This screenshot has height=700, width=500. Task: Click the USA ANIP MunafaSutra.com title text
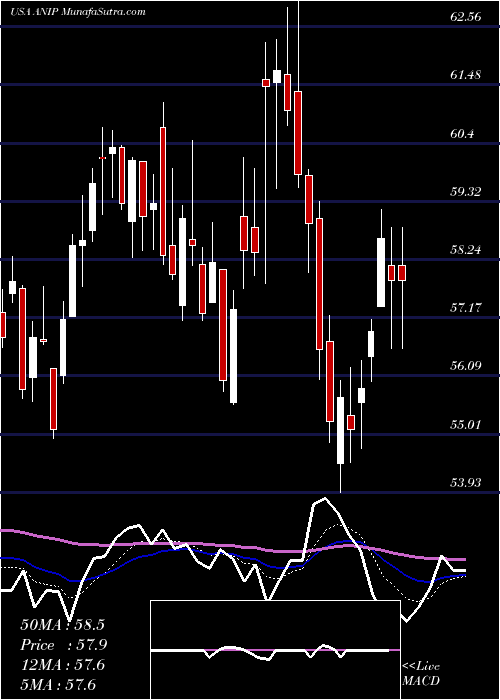(78, 12)
